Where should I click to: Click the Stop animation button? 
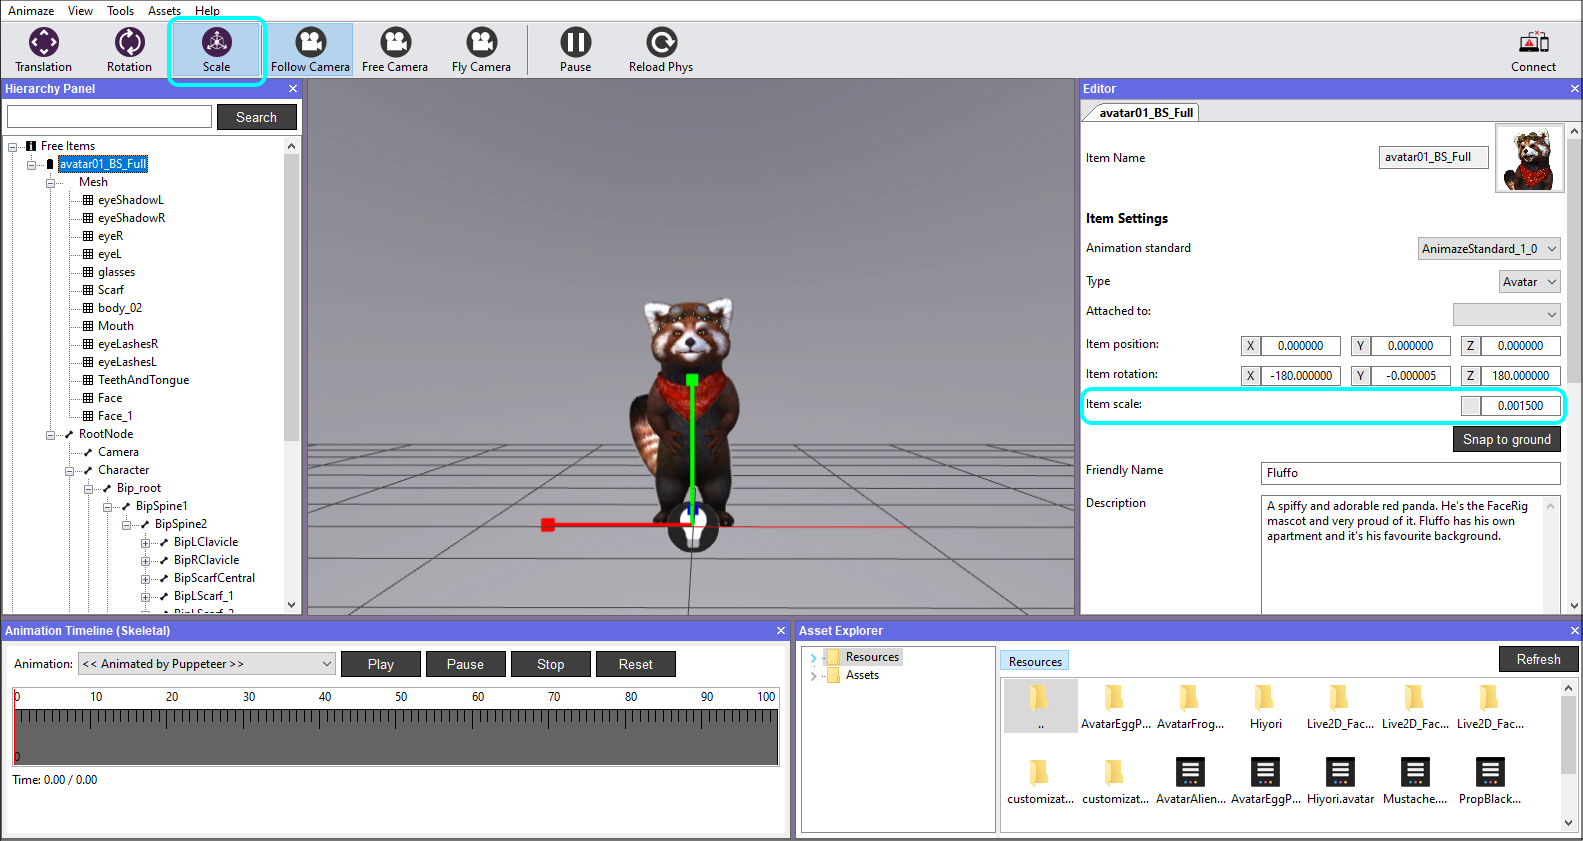click(551, 664)
